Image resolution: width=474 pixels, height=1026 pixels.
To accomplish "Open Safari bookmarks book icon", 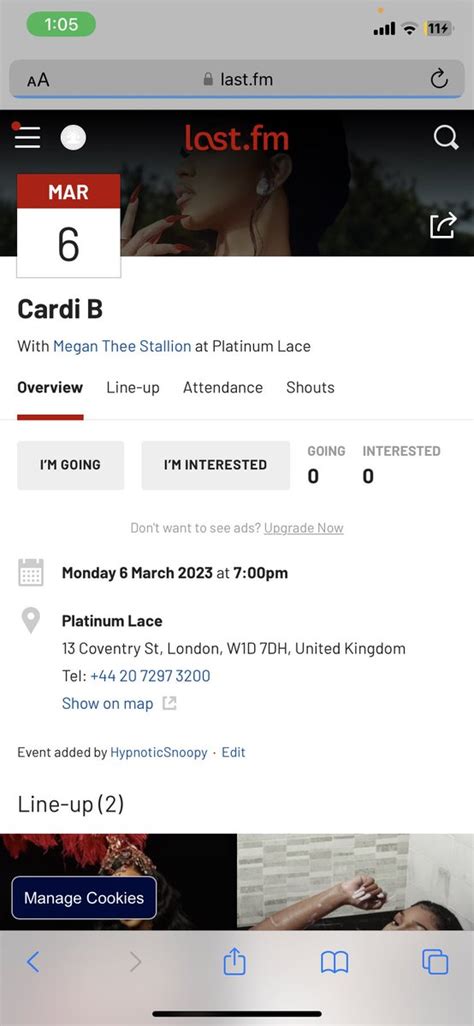I will coord(334,962).
